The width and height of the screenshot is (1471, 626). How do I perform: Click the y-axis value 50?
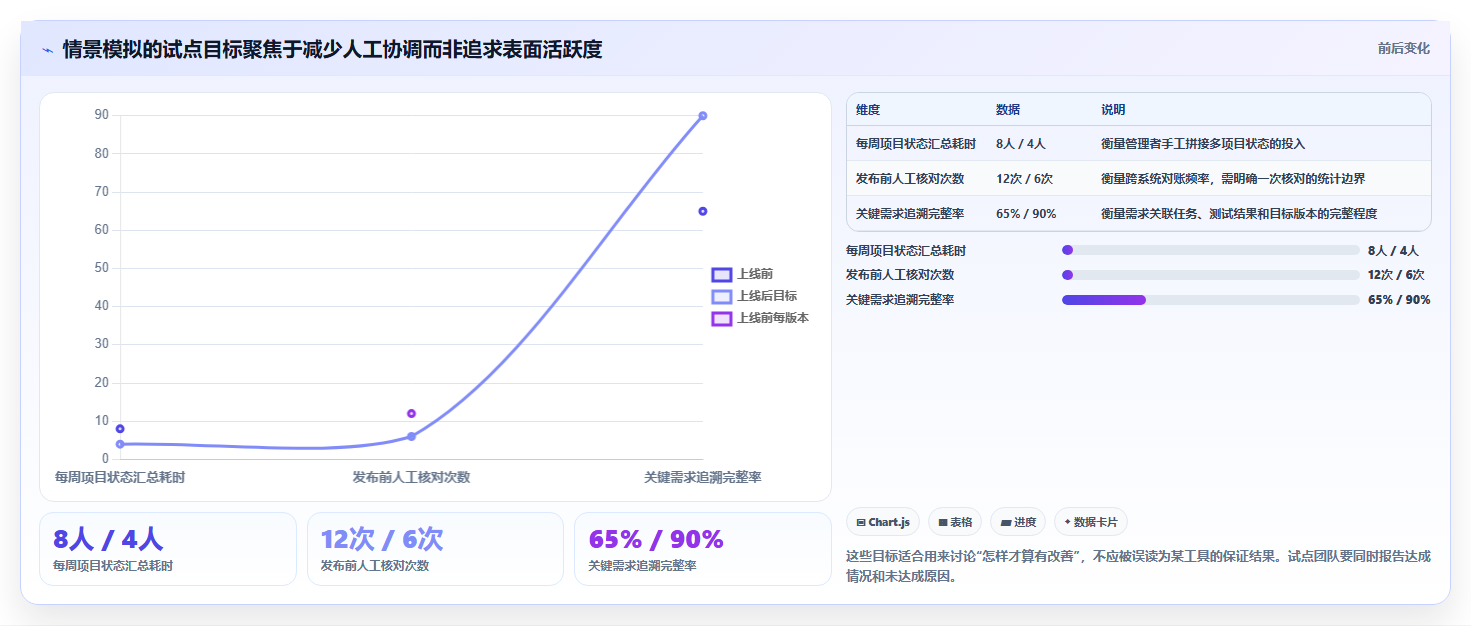click(101, 268)
